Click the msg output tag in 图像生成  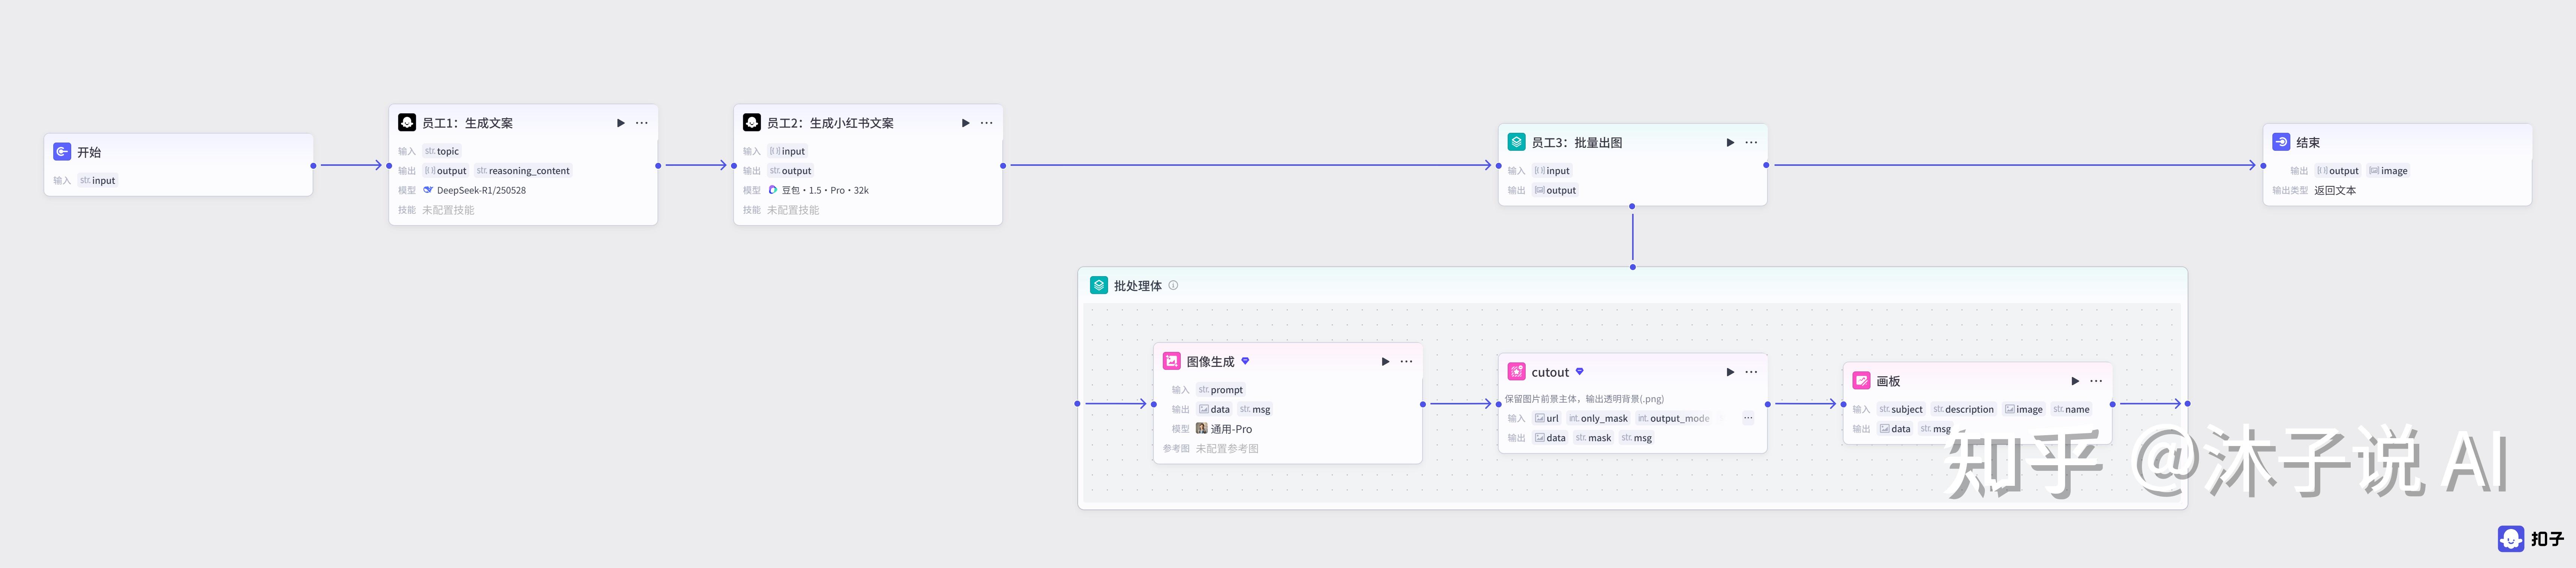click(x=1255, y=409)
